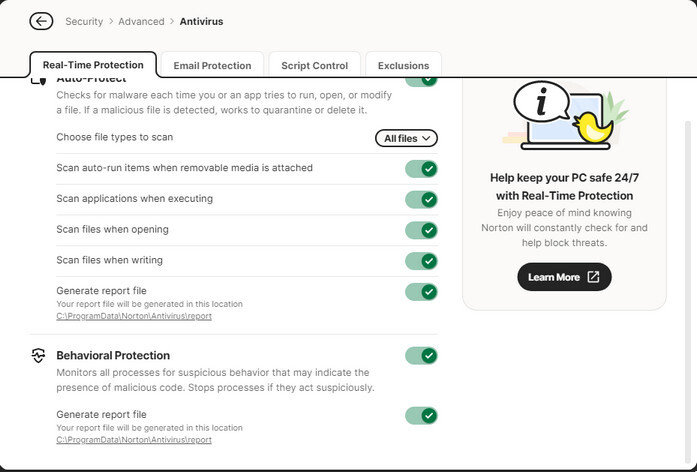Viewport: 697px width, 472px height.
Task: Click the back arrow icon
Action: [x=41, y=21]
